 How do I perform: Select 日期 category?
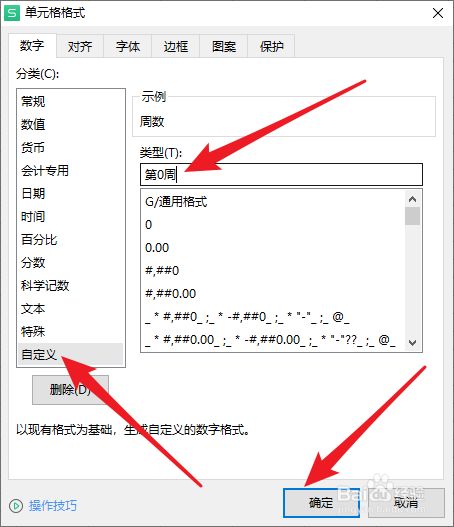tap(71, 193)
